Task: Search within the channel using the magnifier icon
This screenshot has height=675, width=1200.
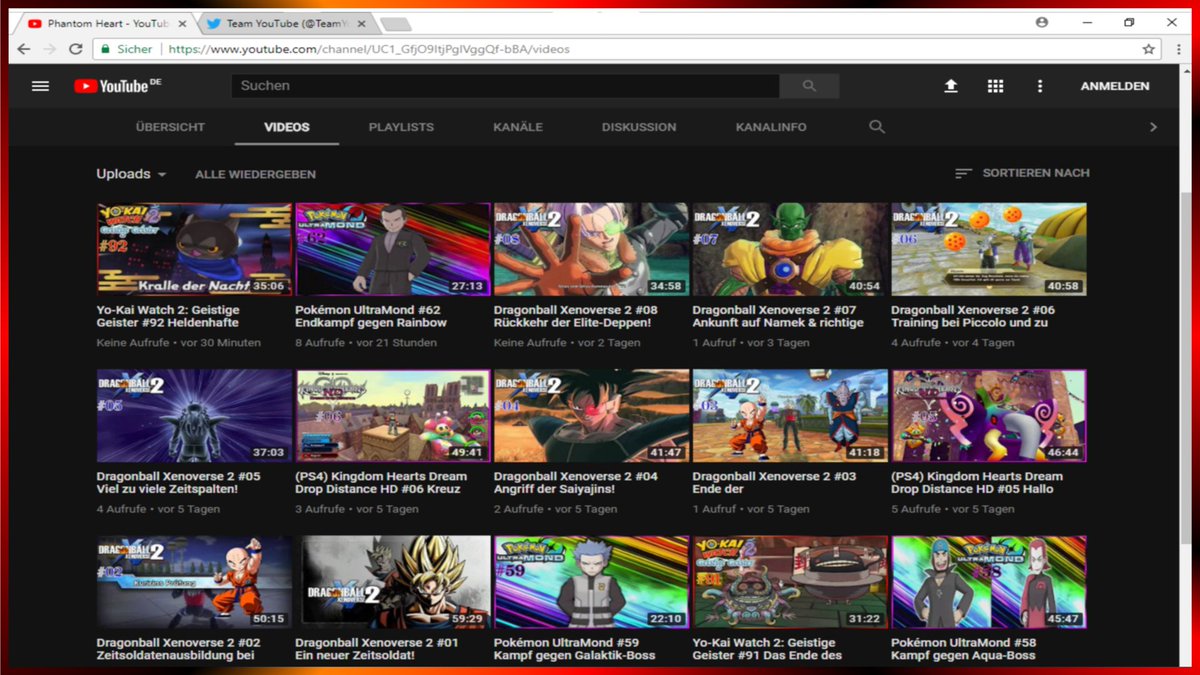Action: coord(877,127)
